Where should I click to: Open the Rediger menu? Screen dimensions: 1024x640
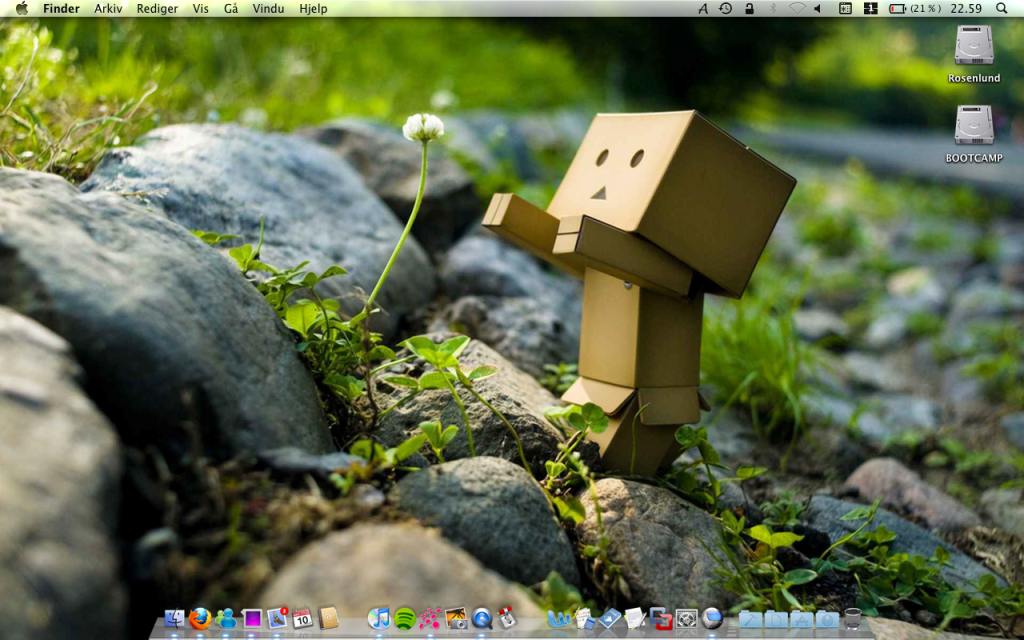tap(157, 8)
